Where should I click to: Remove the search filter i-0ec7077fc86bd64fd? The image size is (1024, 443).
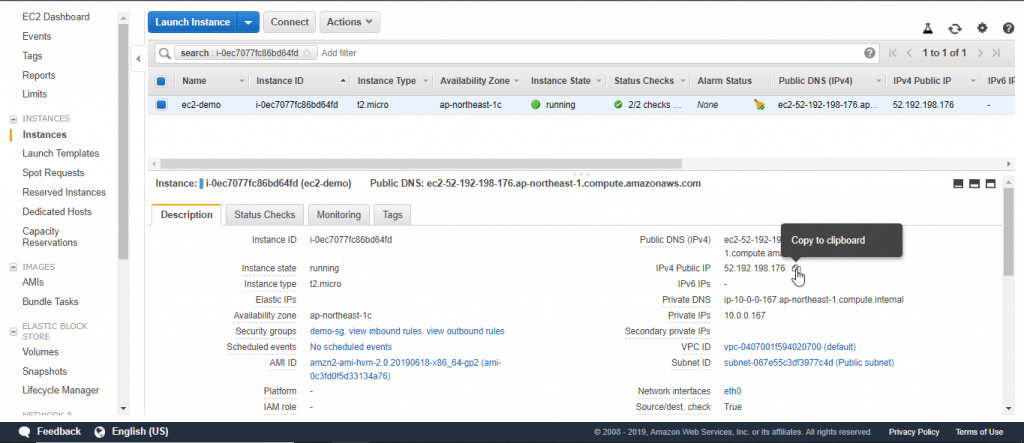(x=307, y=53)
